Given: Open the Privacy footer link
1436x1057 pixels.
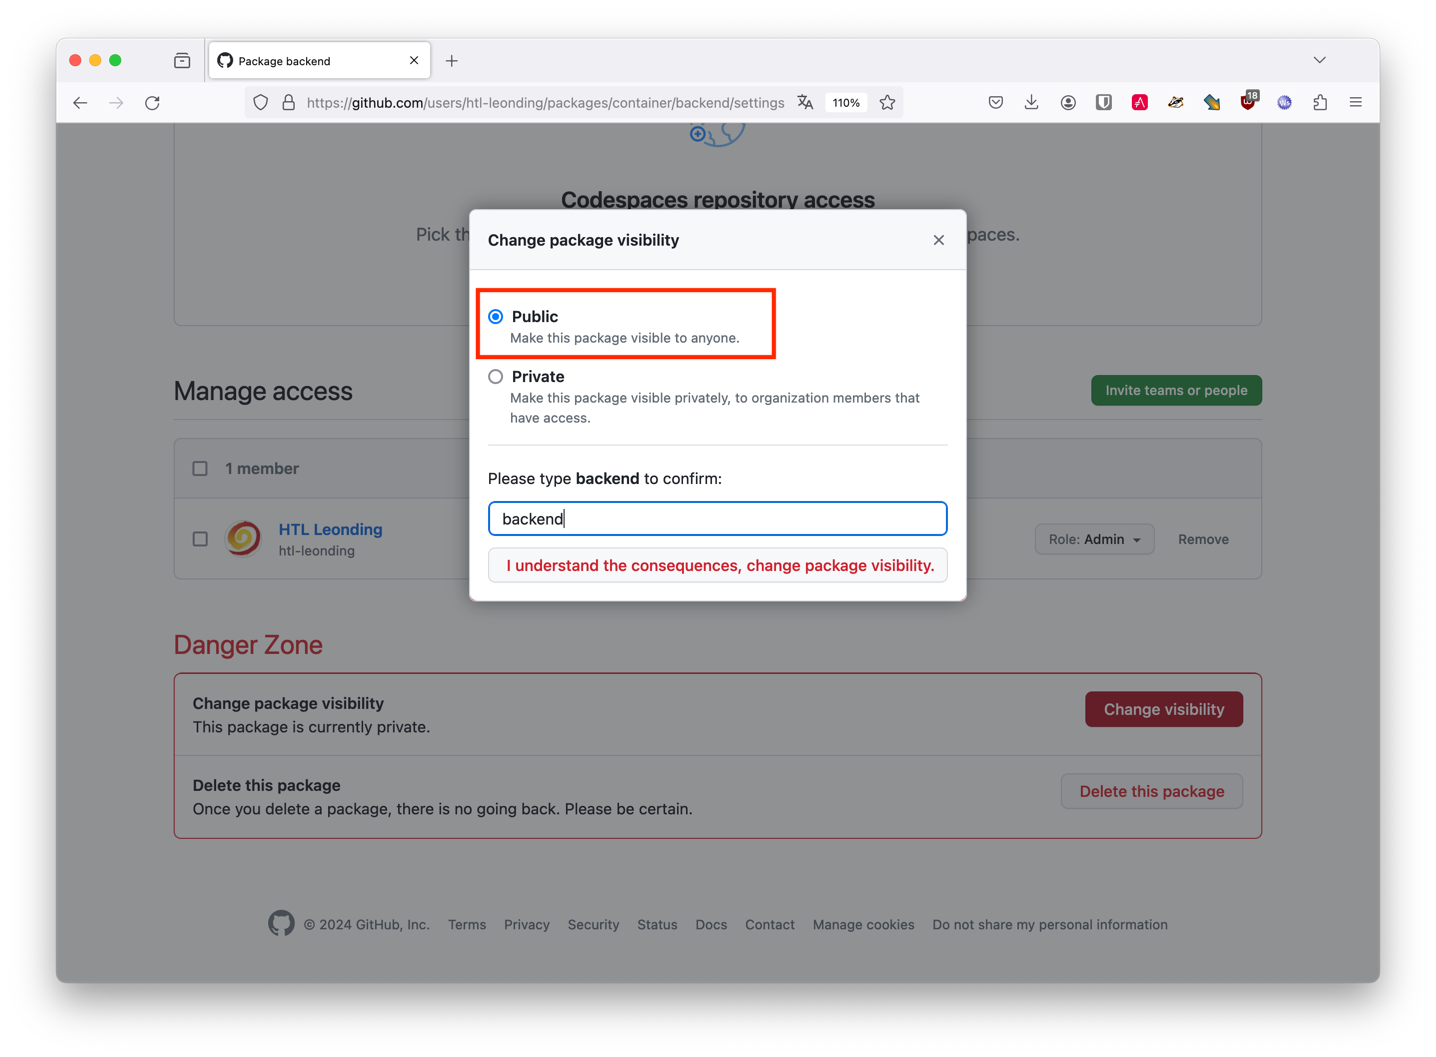Looking at the screenshot, I should pos(527,924).
